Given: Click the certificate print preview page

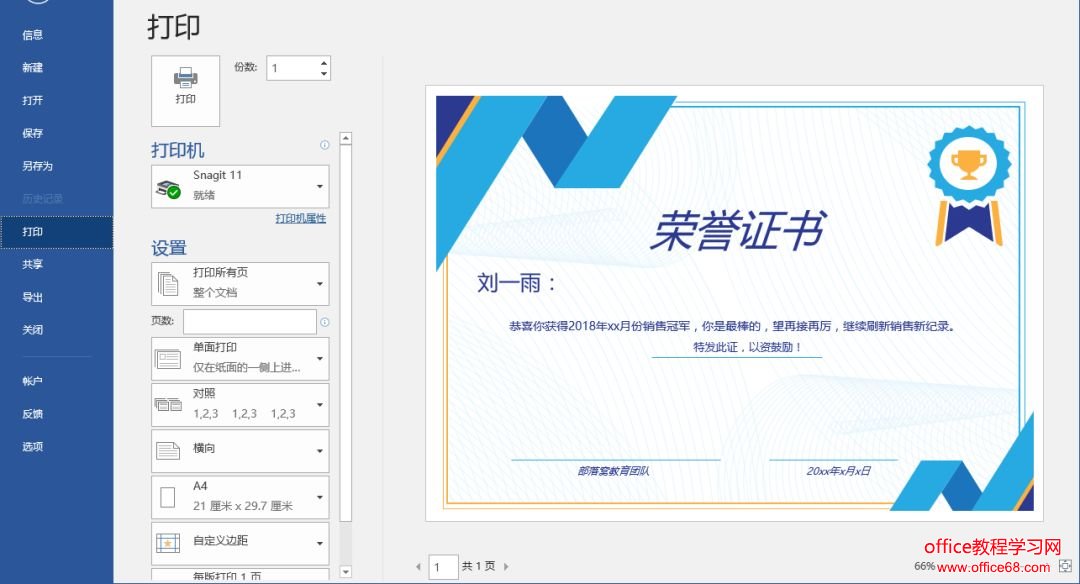Looking at the screenshot, I should point(734,304).
